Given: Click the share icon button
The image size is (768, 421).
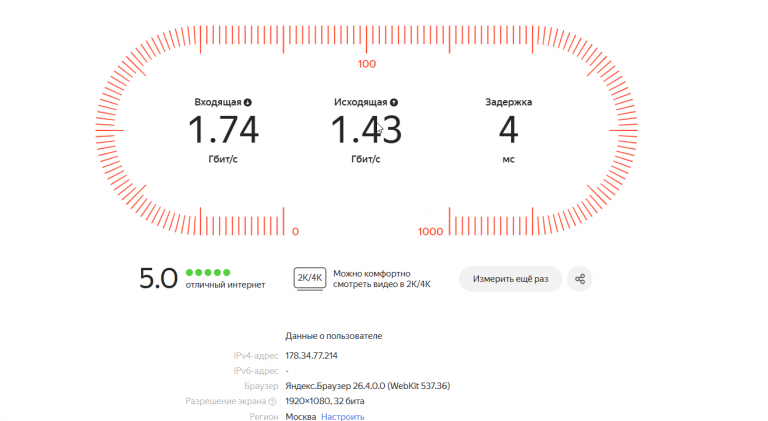Looking at the screenshot, I should click(x=579, y=279).
